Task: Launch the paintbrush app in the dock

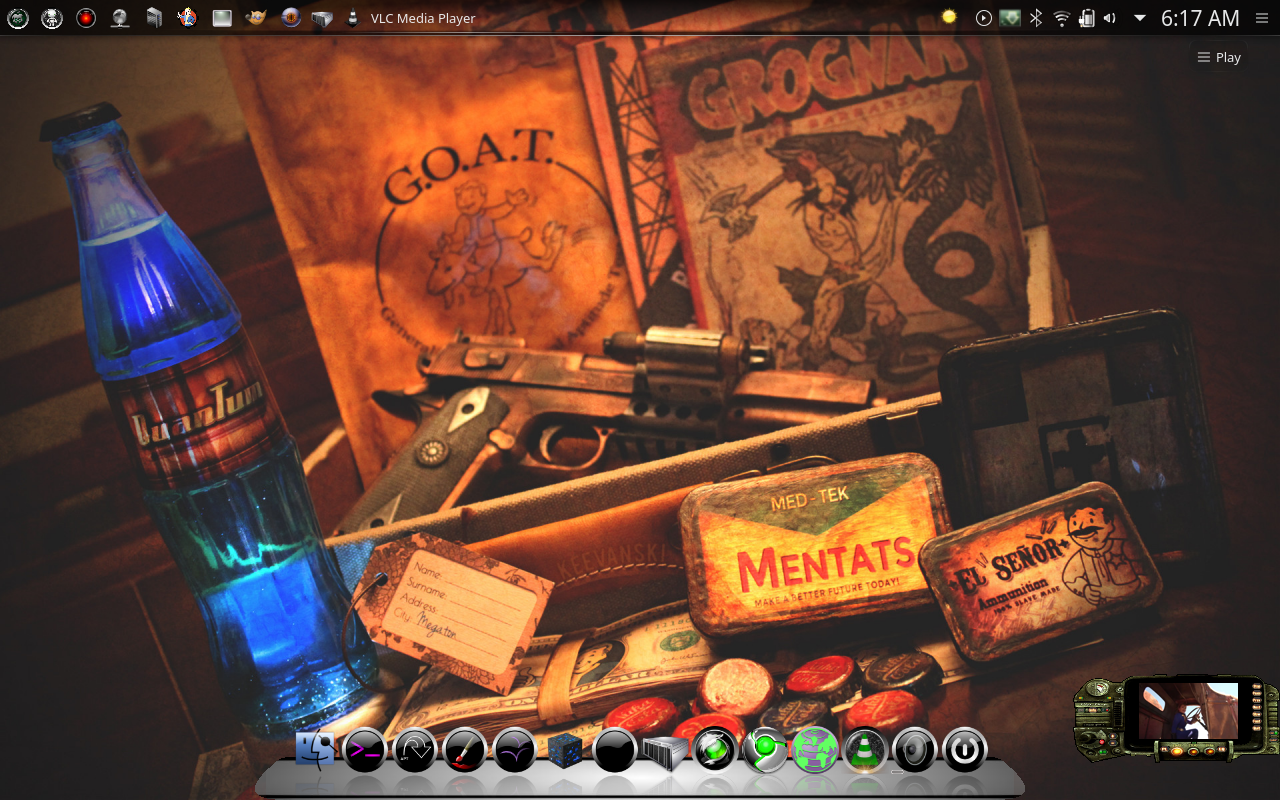Action: (x=465, y=750)
